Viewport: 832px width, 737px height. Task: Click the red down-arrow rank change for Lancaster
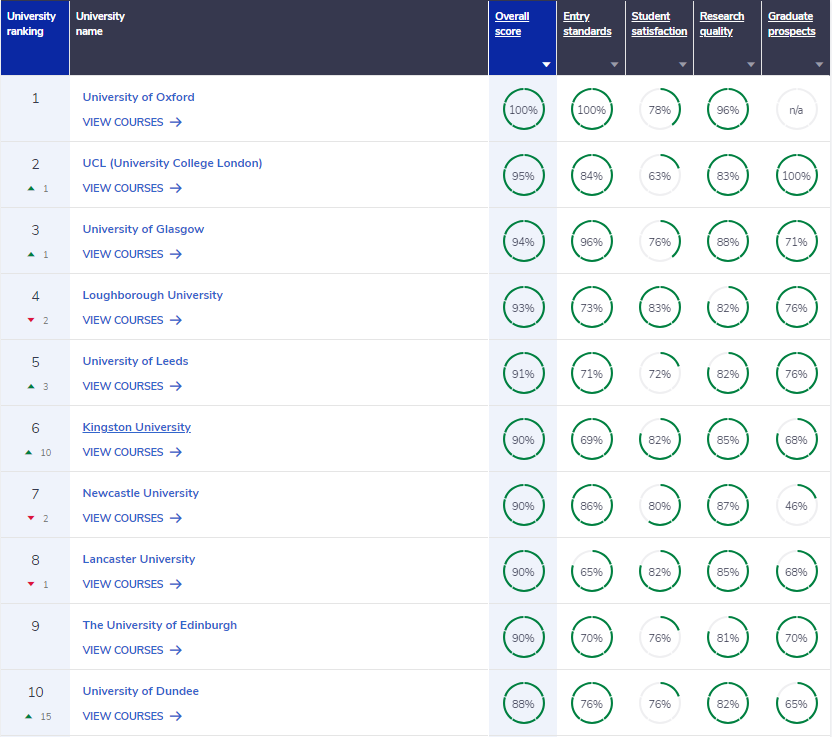point(31,584)
